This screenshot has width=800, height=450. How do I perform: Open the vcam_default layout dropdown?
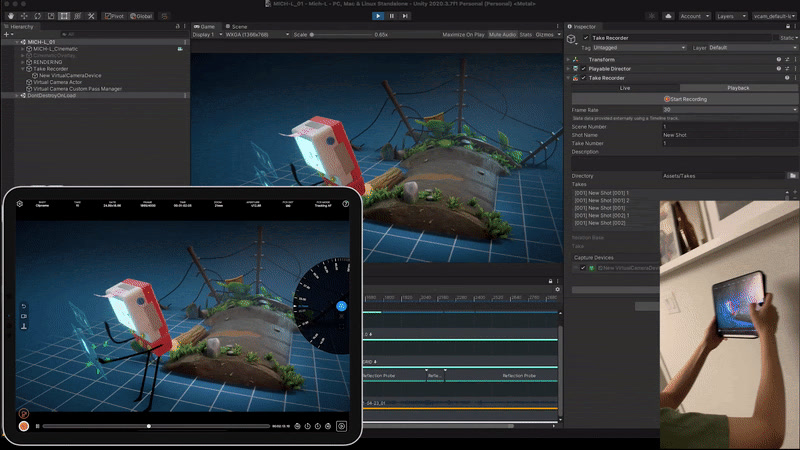pyautogui.click(x=774, y=16)
